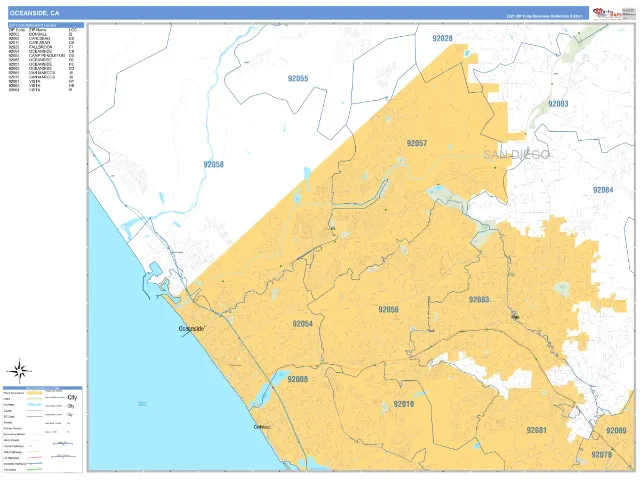Image resolution: width=640 pixels, height=480 pixels.
Task: Click the 92055 ZIP label on map
Action: 298,78
